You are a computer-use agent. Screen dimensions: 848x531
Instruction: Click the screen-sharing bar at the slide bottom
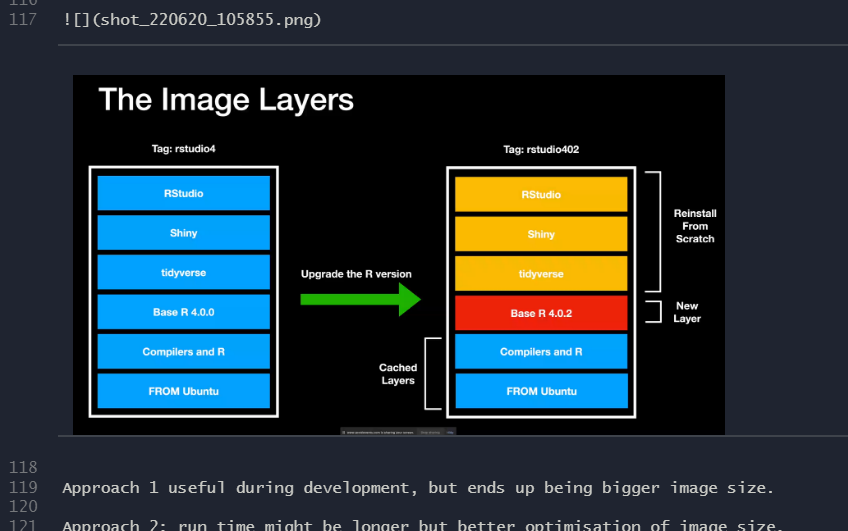(398, 432)
